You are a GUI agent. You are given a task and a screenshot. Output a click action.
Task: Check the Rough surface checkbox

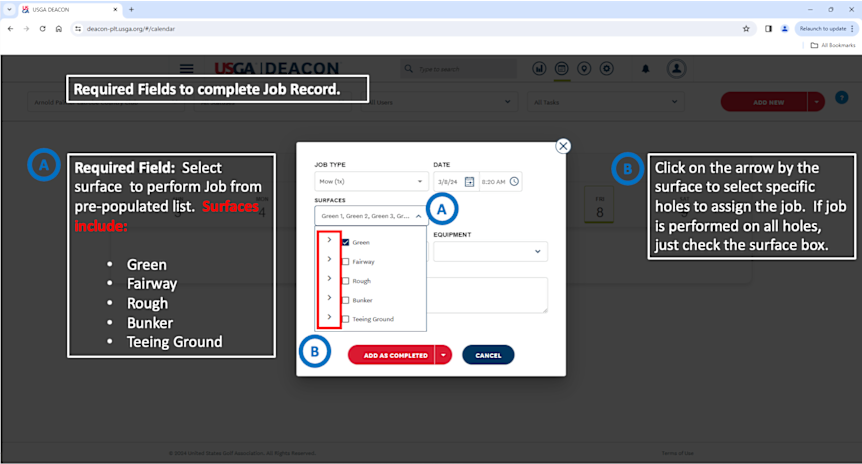[x=346, y=281]
